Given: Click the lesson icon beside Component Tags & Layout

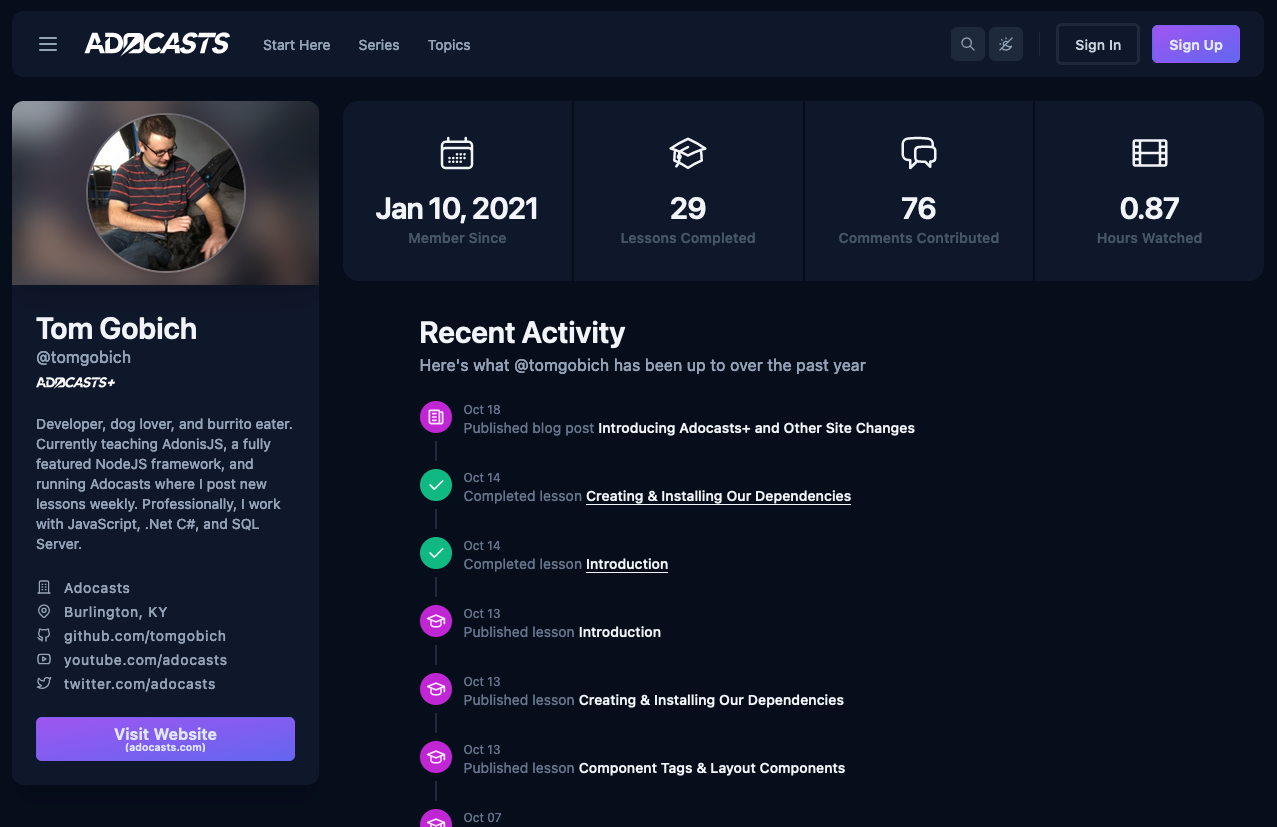Looking at the screenshot, I should pos(436,757).
